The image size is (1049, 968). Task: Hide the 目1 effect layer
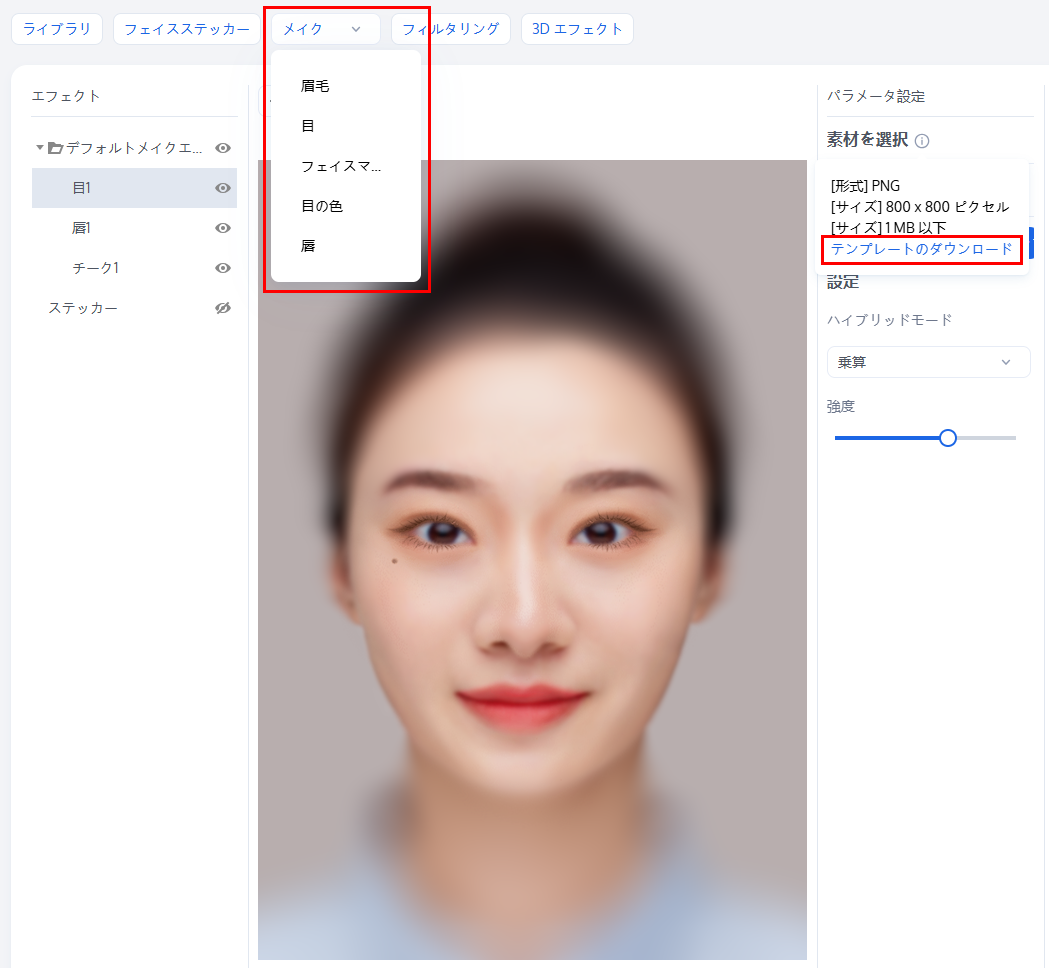click(x=223, y=188)
